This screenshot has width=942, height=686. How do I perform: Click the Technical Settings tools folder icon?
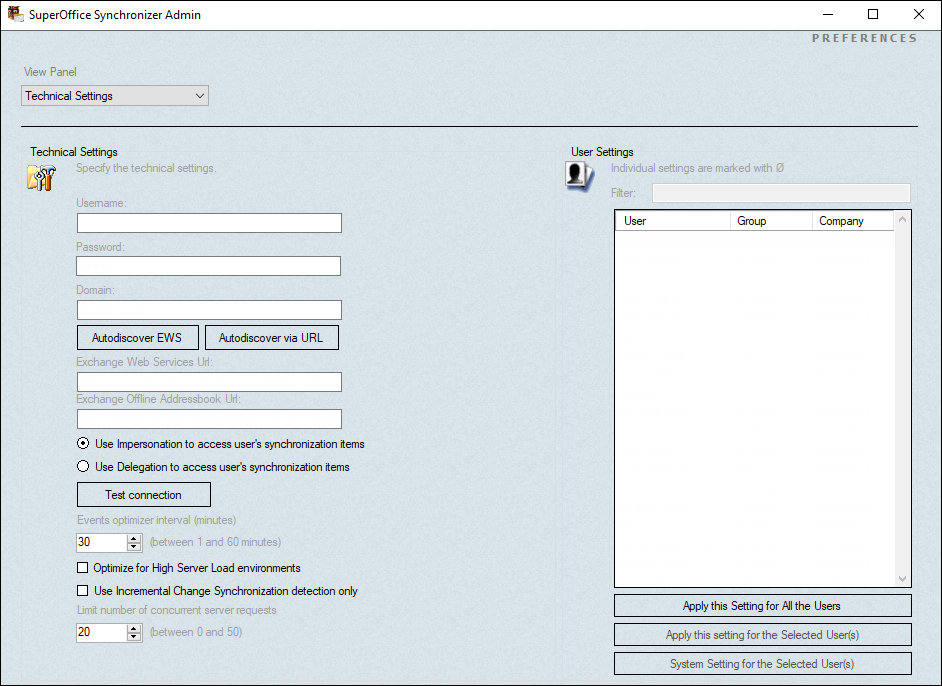tap(41, 178)
